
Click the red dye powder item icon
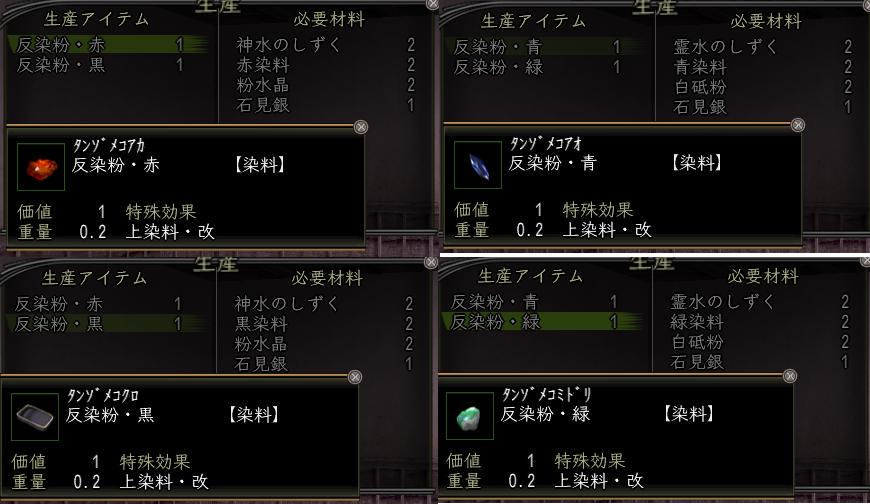(41, 167)
